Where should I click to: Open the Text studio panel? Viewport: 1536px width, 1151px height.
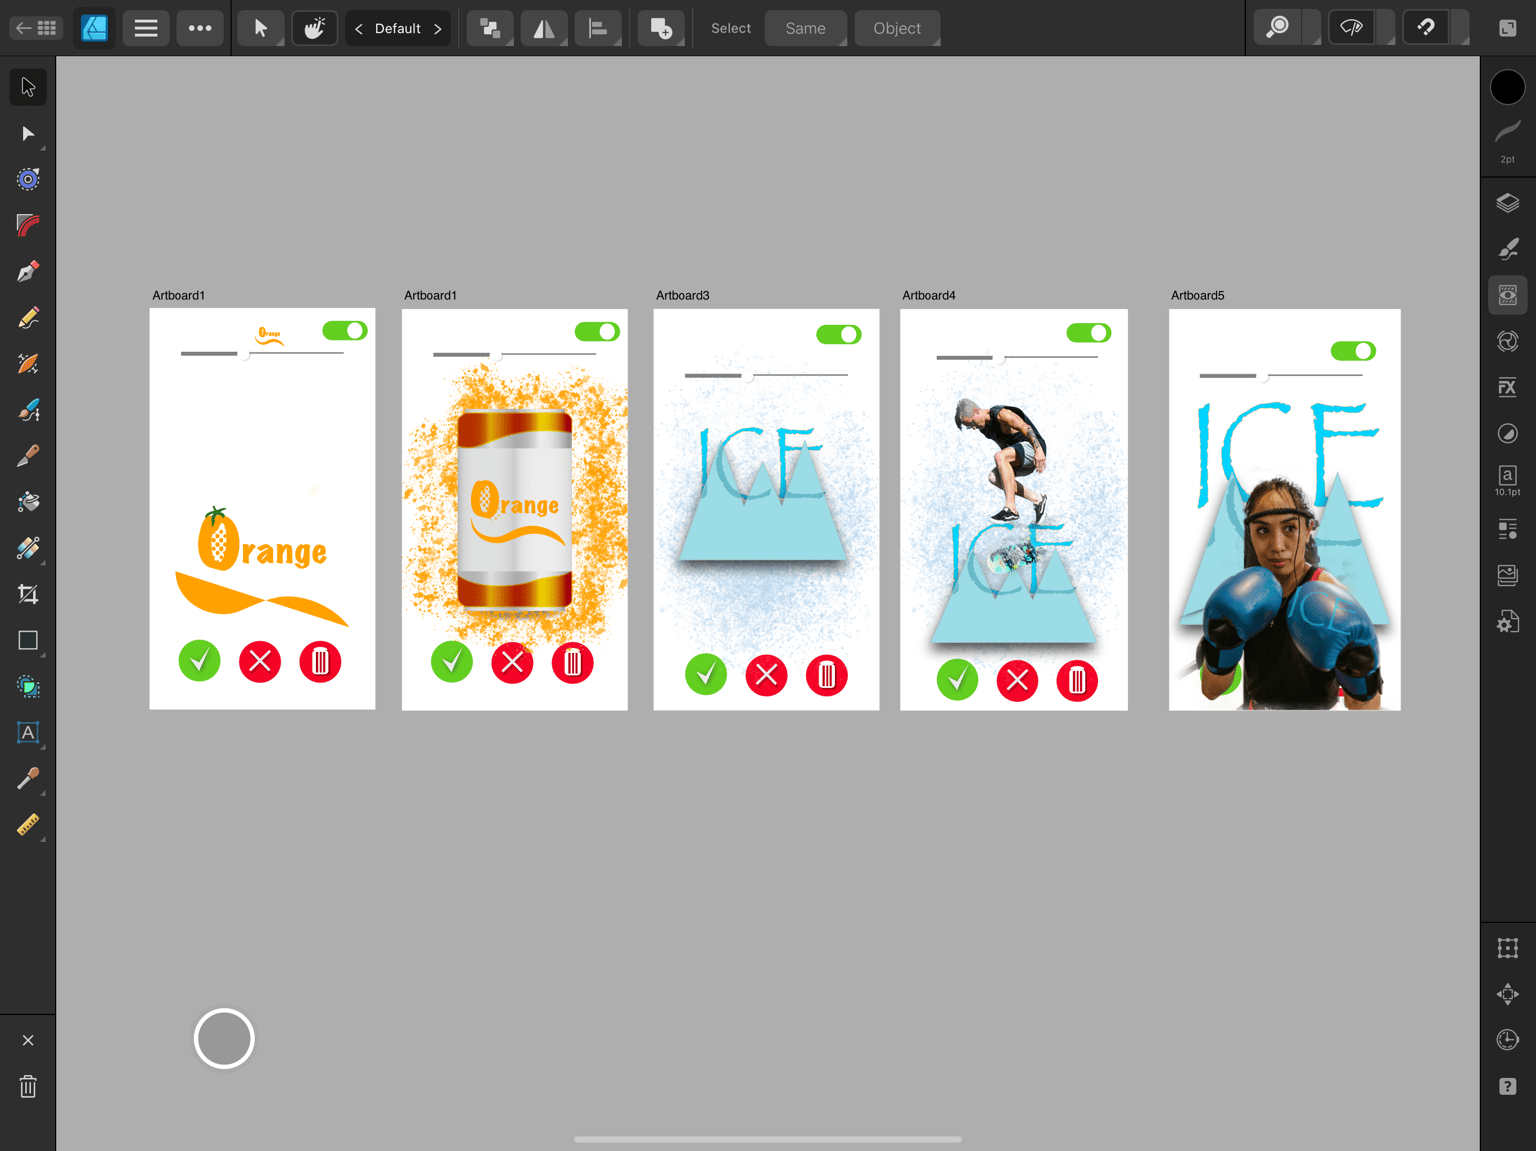coord(1508,479)
